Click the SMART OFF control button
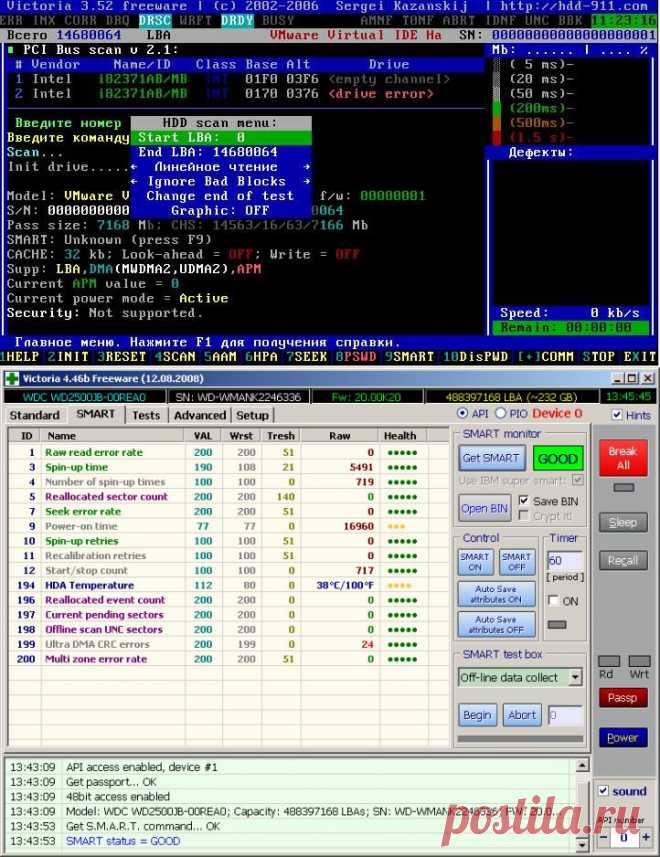Screen dimensions: 660x857 (x=517, y=562)
